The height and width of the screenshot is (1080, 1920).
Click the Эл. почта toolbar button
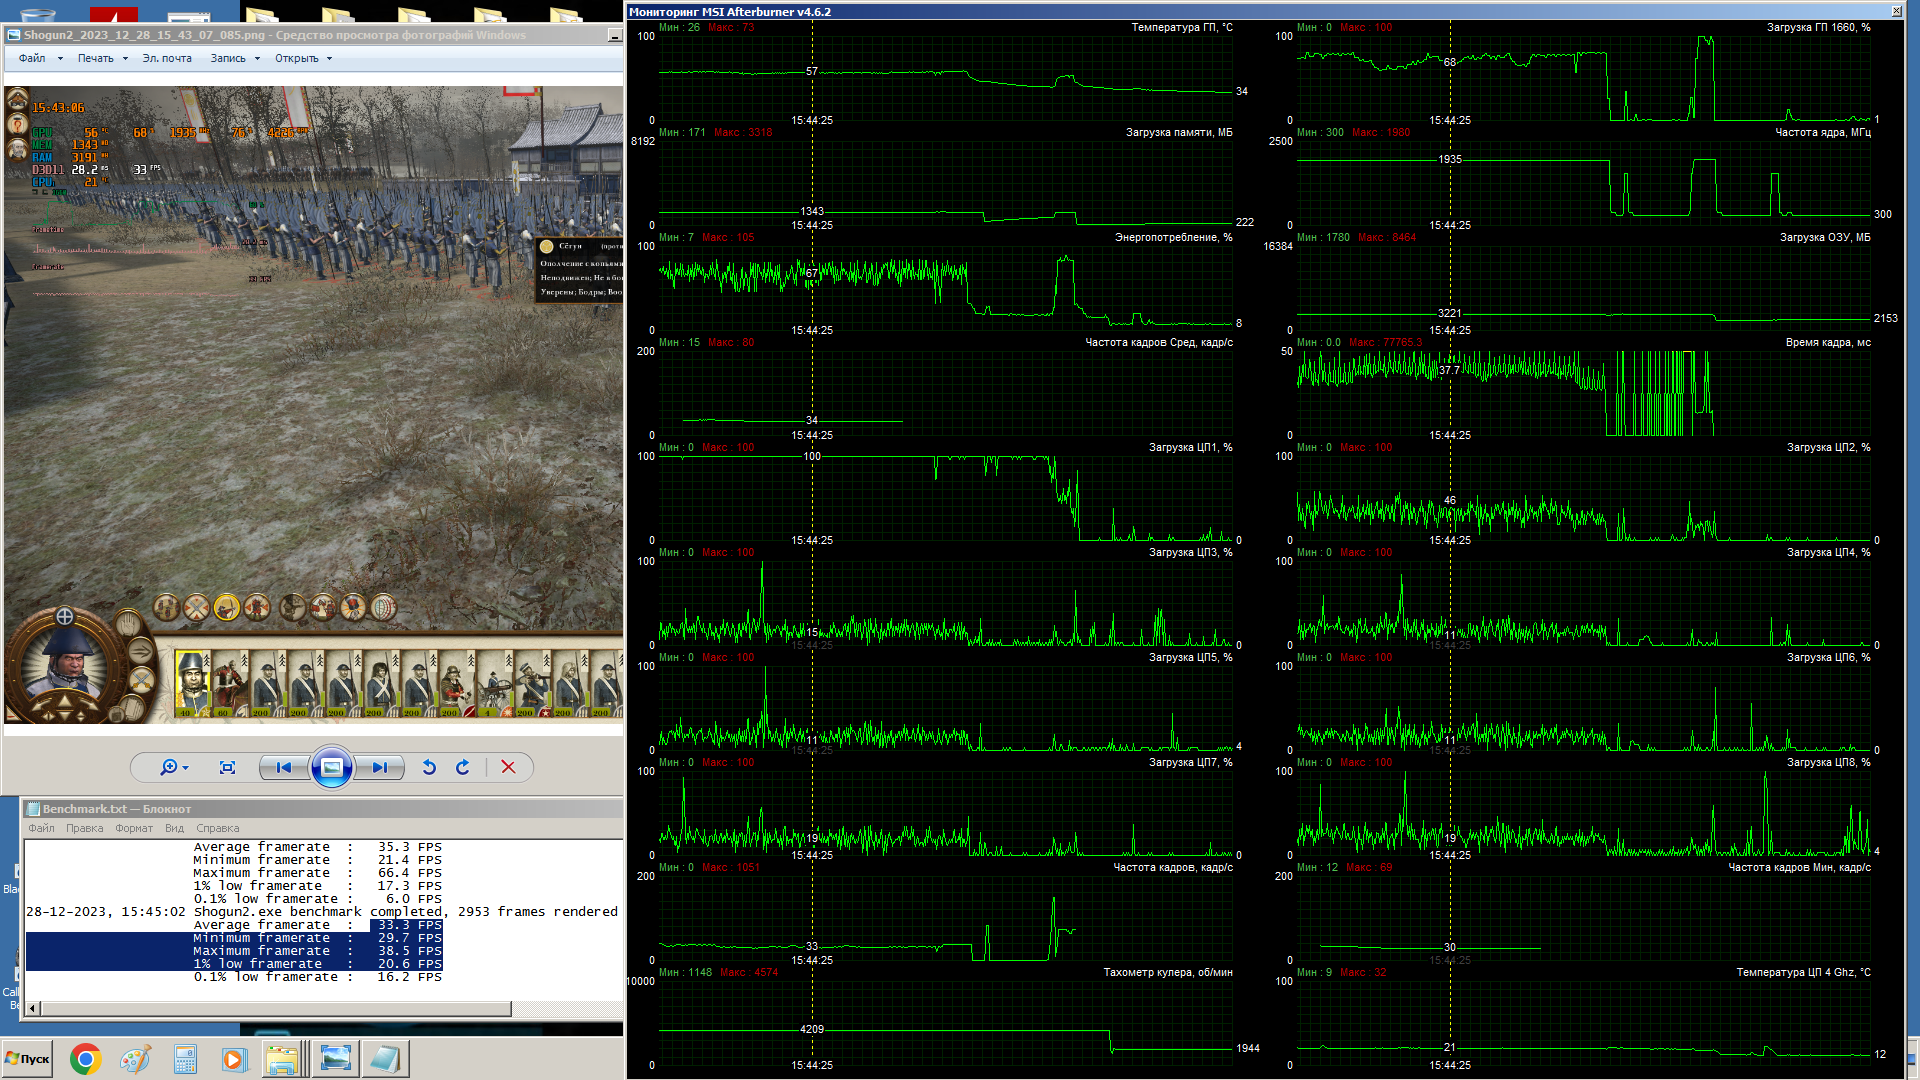coord(167,58)
